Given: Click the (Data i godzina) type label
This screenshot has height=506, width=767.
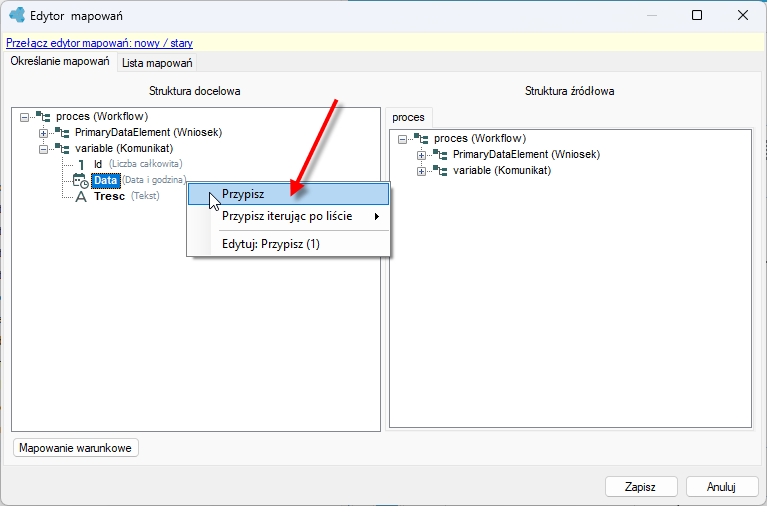Looking at the screenshot, I should [x=154, y=180].
